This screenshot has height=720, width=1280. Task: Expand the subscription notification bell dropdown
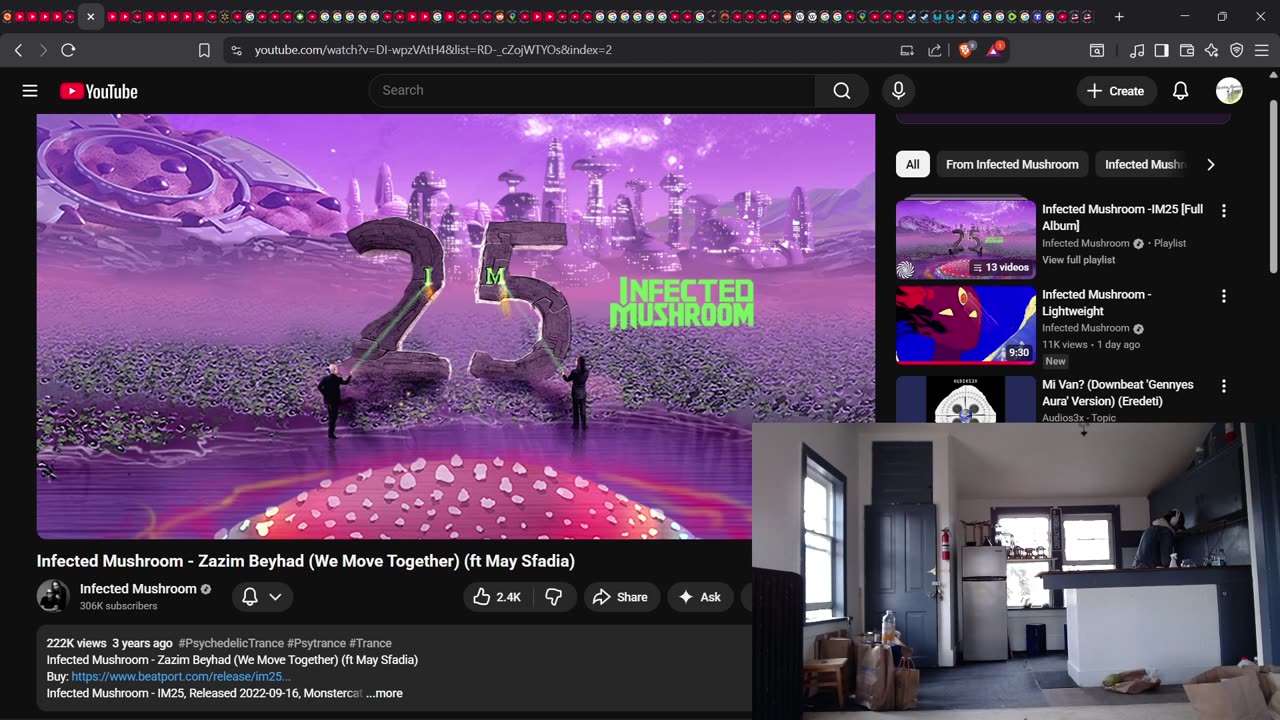click(x=263, y=597)
